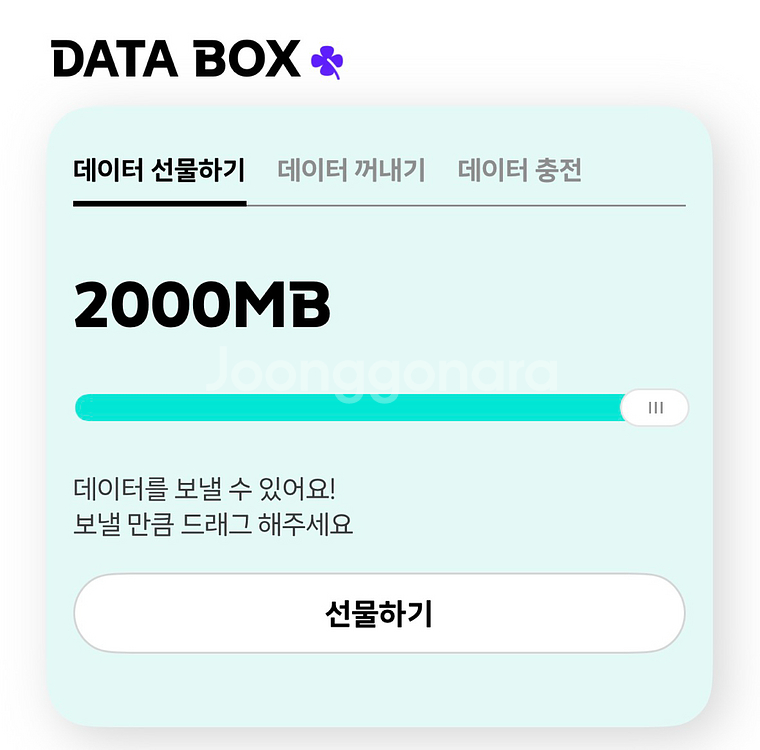Click the left end of the data slider

point(82,408)
